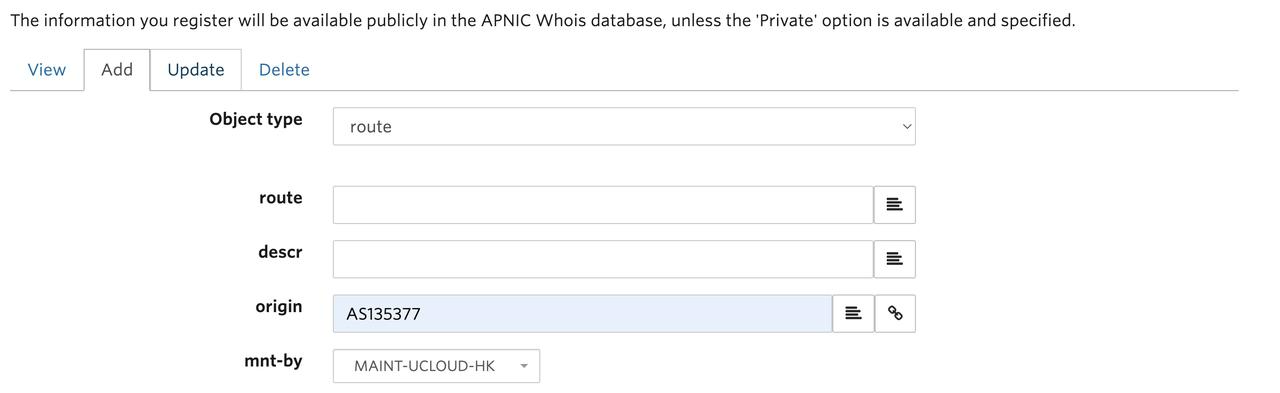
Task: Open the Object type select showing route
Action: (x=624, y=127)
